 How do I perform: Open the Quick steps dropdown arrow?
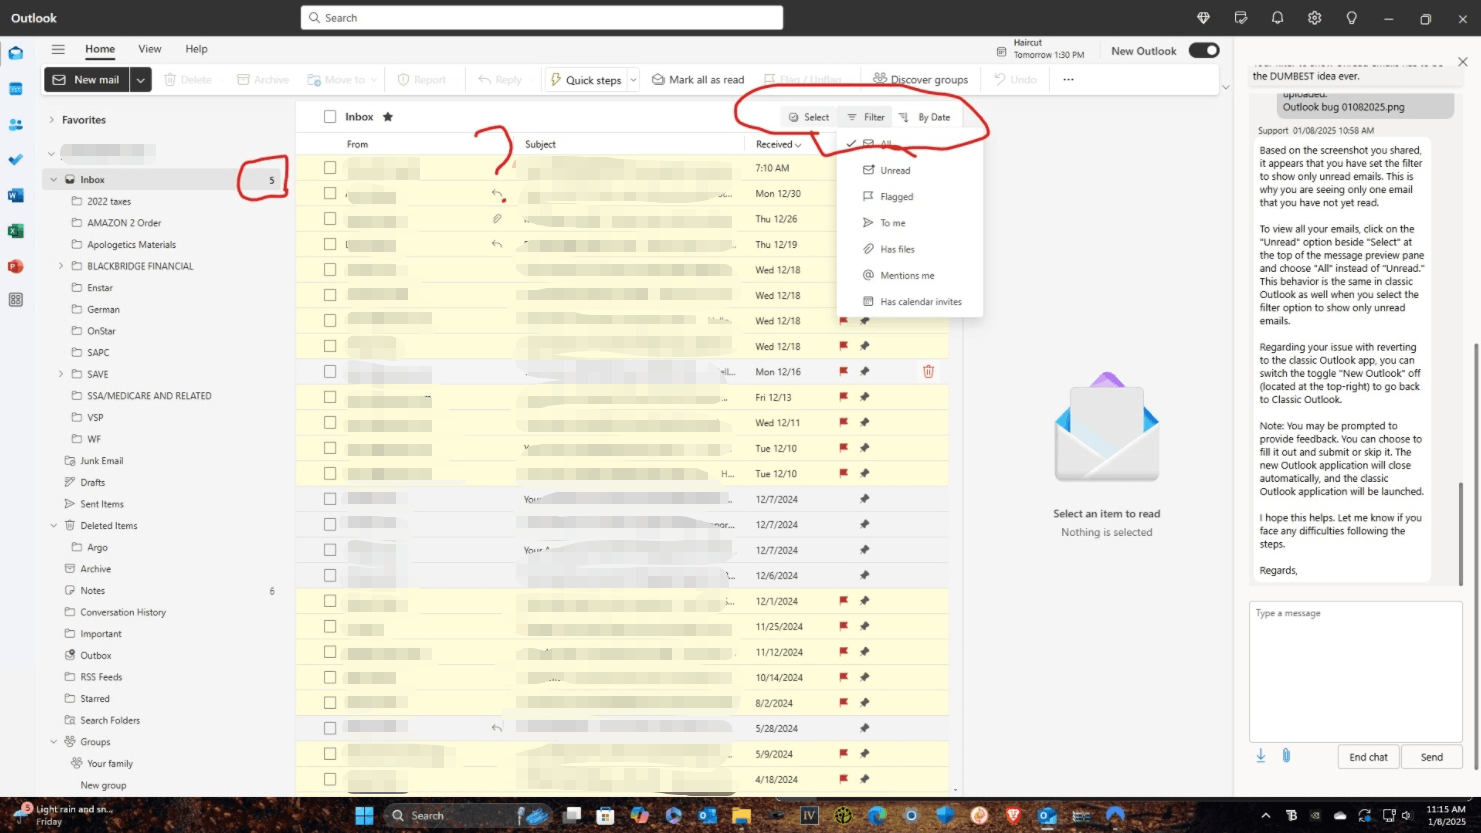pyautogui.click(x=633, y=80)
